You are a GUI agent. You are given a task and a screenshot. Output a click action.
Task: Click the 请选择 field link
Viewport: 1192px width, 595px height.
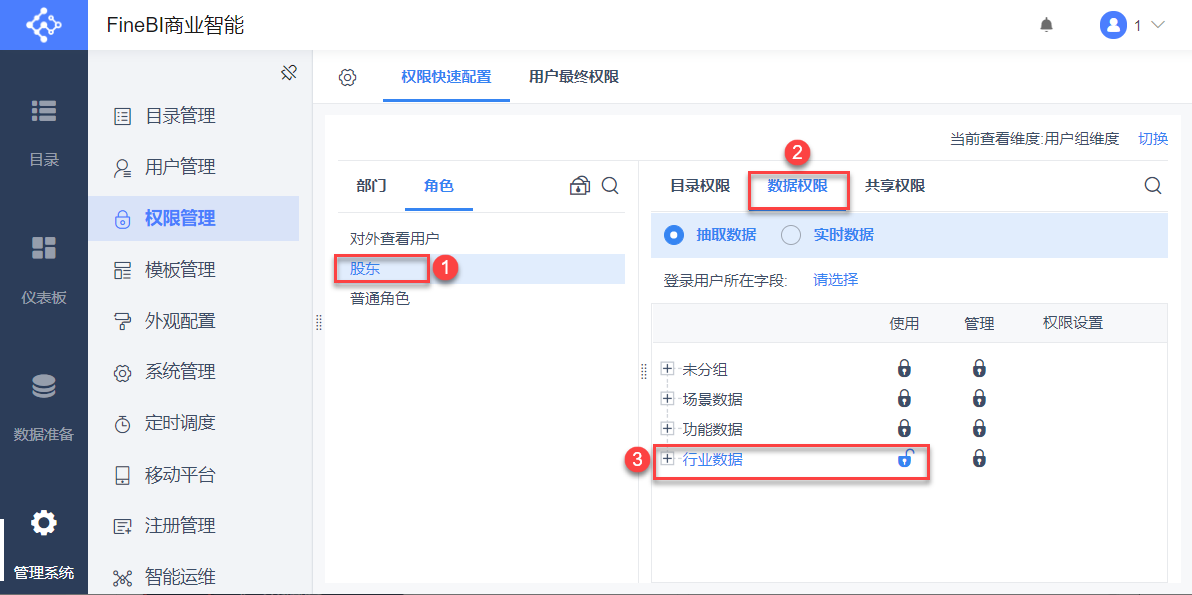[836, 280]
